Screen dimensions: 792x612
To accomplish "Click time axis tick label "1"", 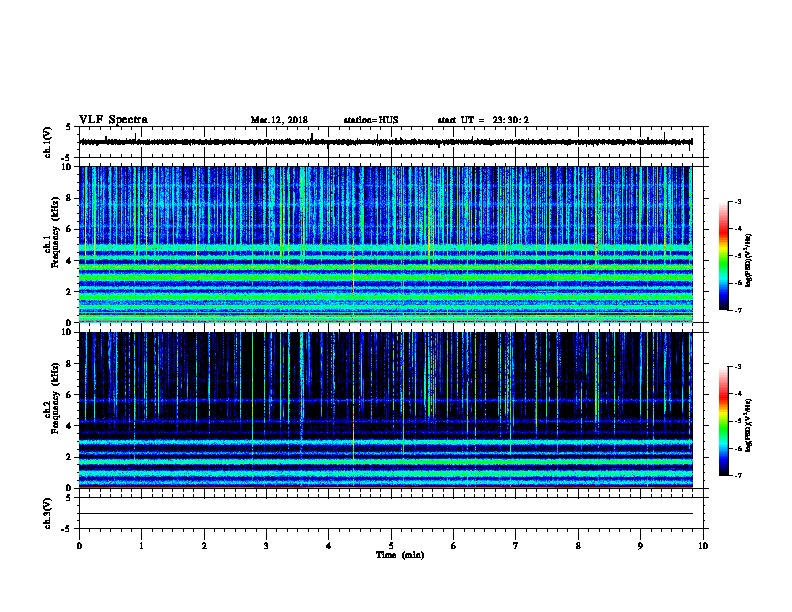I will click(141, 546).
